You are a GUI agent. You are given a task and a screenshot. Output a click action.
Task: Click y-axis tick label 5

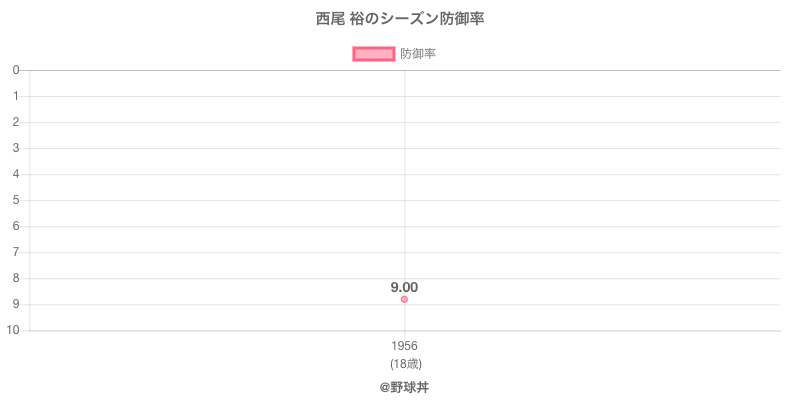coord(17,200)
